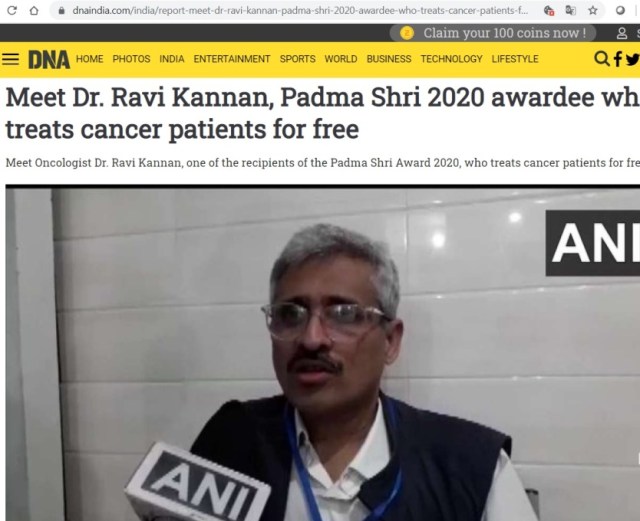Open the ENTERTAINMENT section

coord(232,59)
